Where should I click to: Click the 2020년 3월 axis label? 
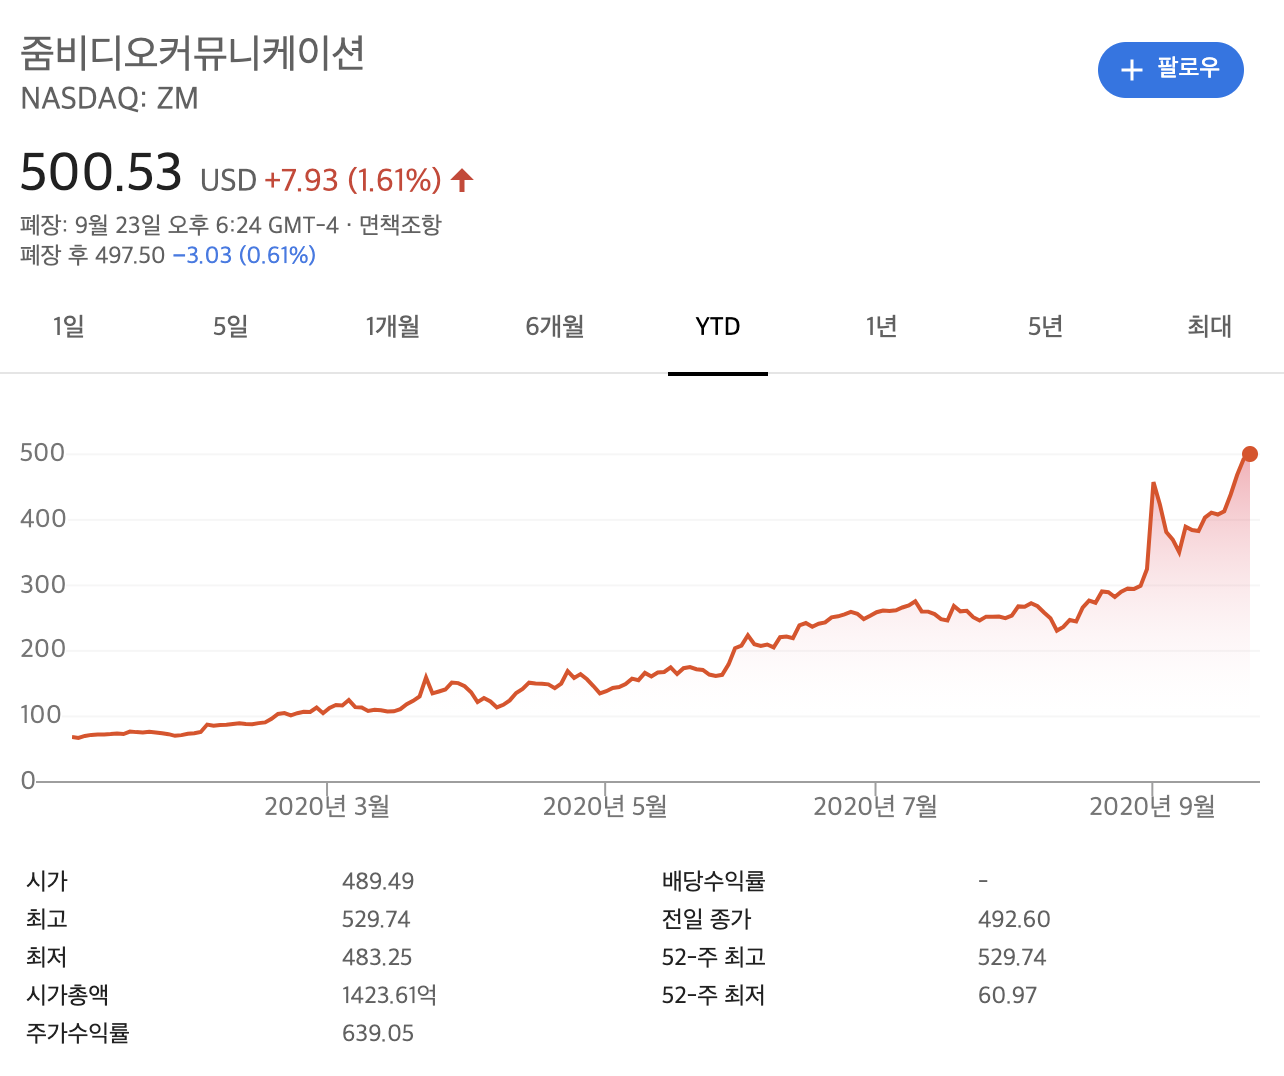(x=327, y=806)
